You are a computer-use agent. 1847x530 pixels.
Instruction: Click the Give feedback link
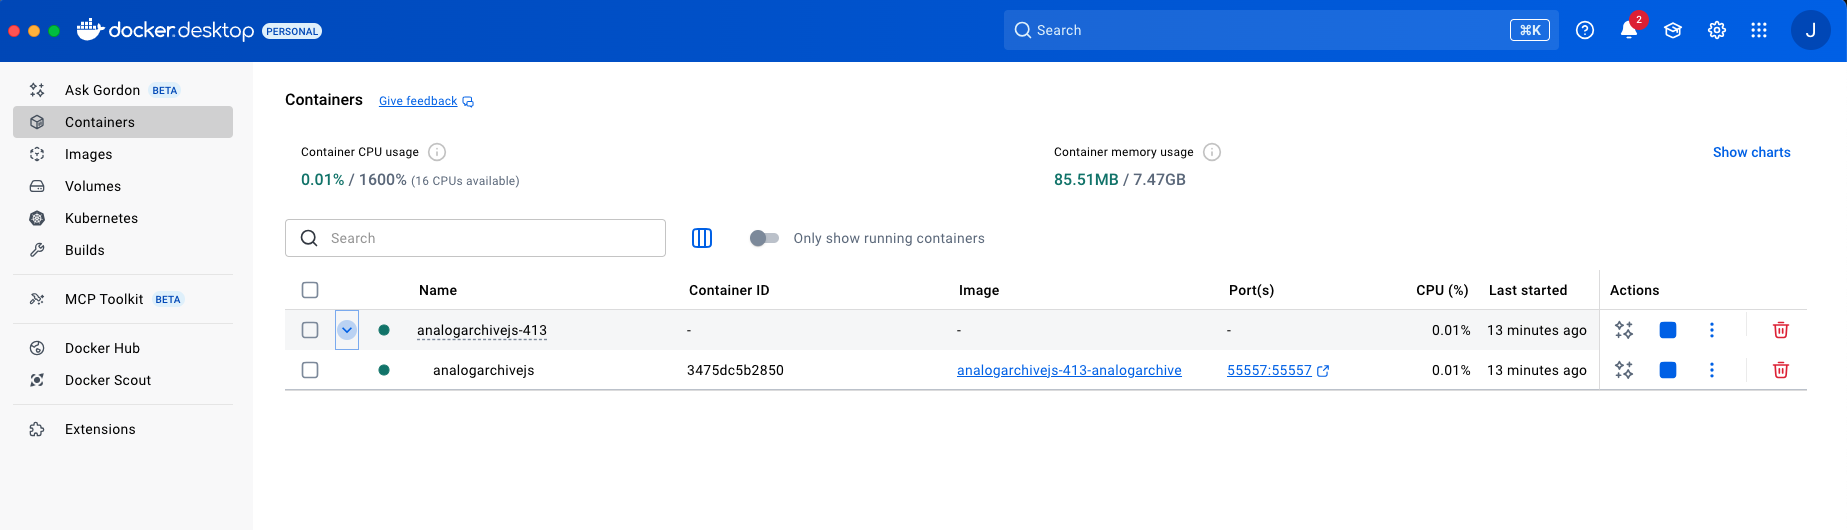418,101
